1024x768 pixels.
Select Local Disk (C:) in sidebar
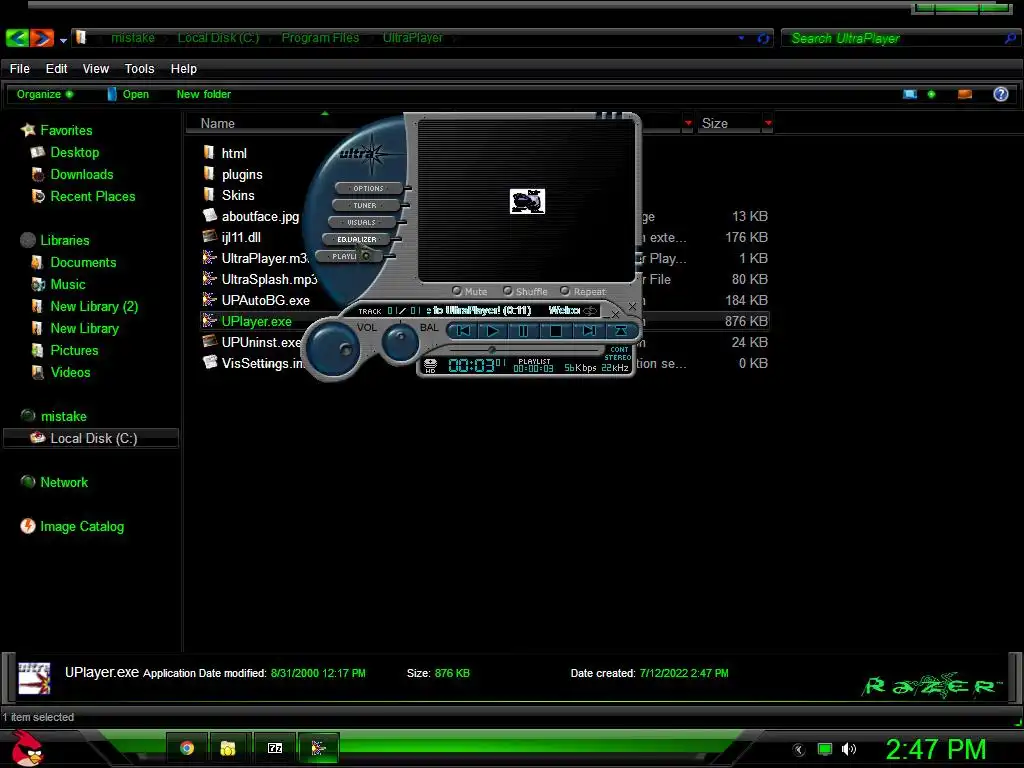point(91,438)
